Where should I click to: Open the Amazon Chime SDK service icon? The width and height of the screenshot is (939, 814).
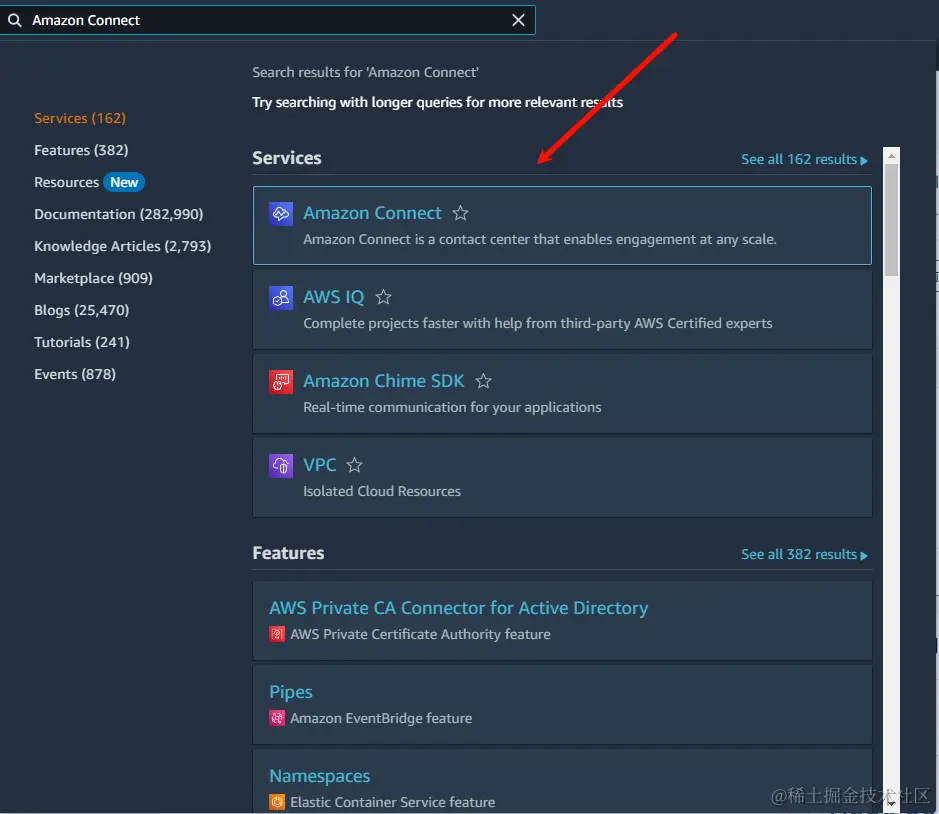(x=281, y=382)
